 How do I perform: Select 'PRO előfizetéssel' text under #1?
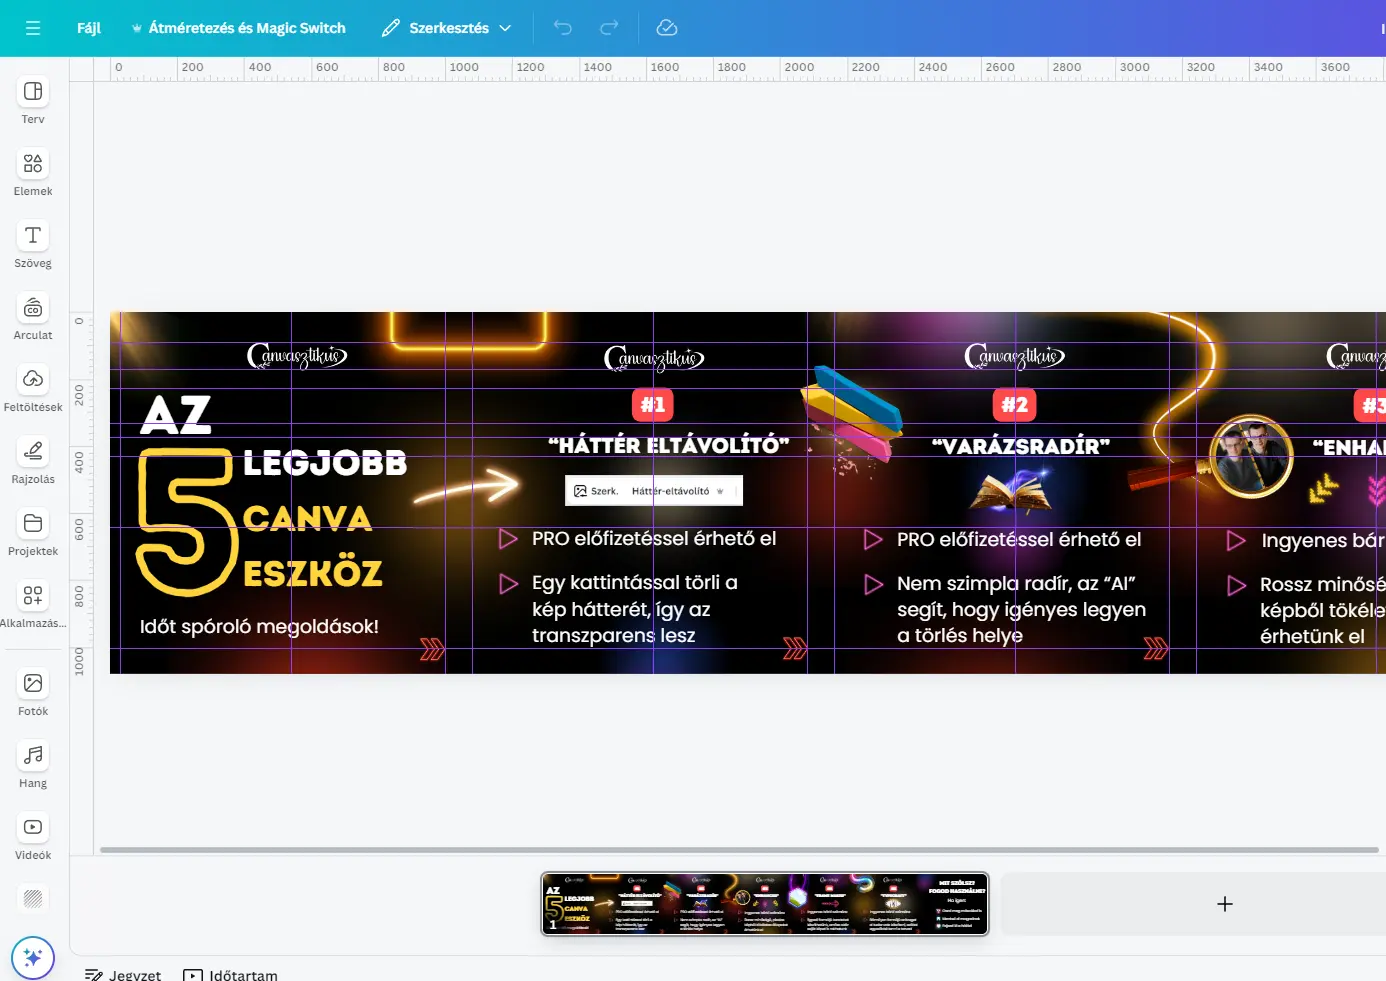tap(654, 539)
